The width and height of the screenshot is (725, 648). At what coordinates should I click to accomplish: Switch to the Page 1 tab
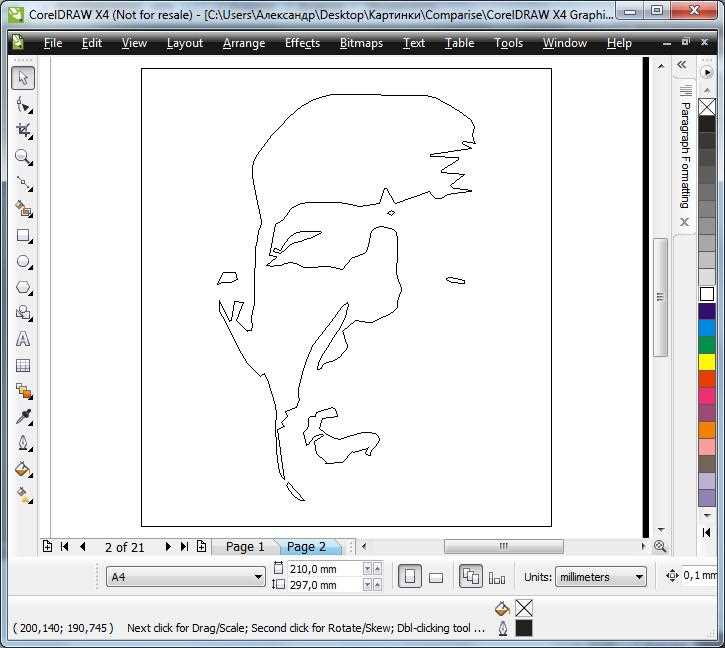click(x=245, y=547)
